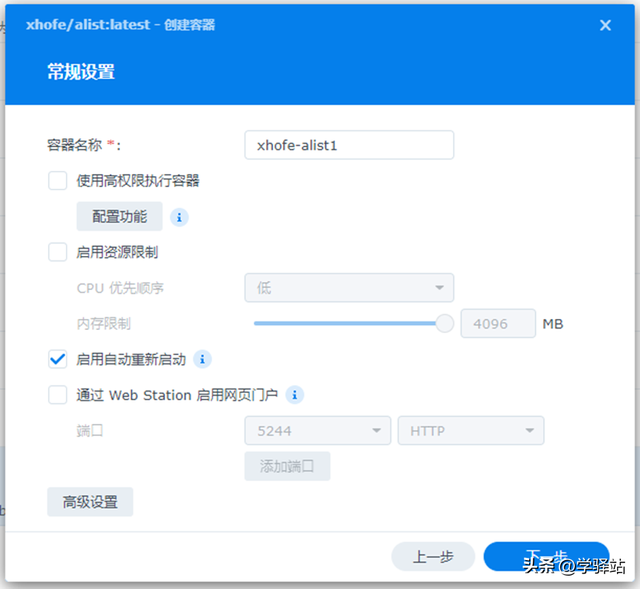
Task: Enable Web Station web portal checkbox
Action: tap(58, 395)
